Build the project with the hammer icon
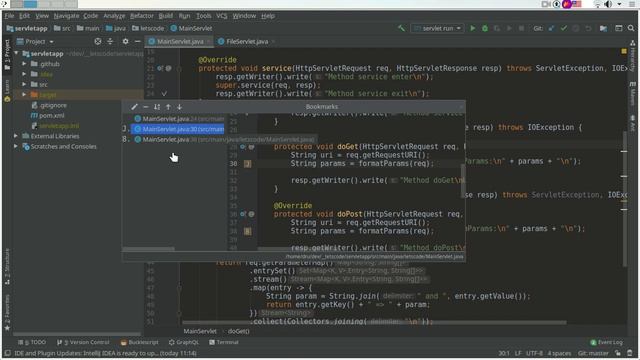The width and height of the screenshot is (640, 360). (x=402, y=28)
